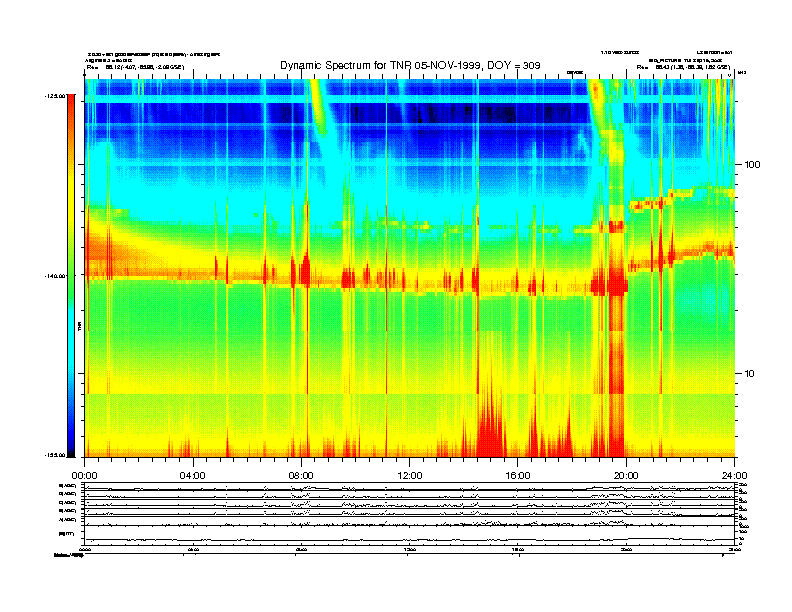
Task: Click the large 20:00 label under the spectrogram
Action: [x=626, y=476]
